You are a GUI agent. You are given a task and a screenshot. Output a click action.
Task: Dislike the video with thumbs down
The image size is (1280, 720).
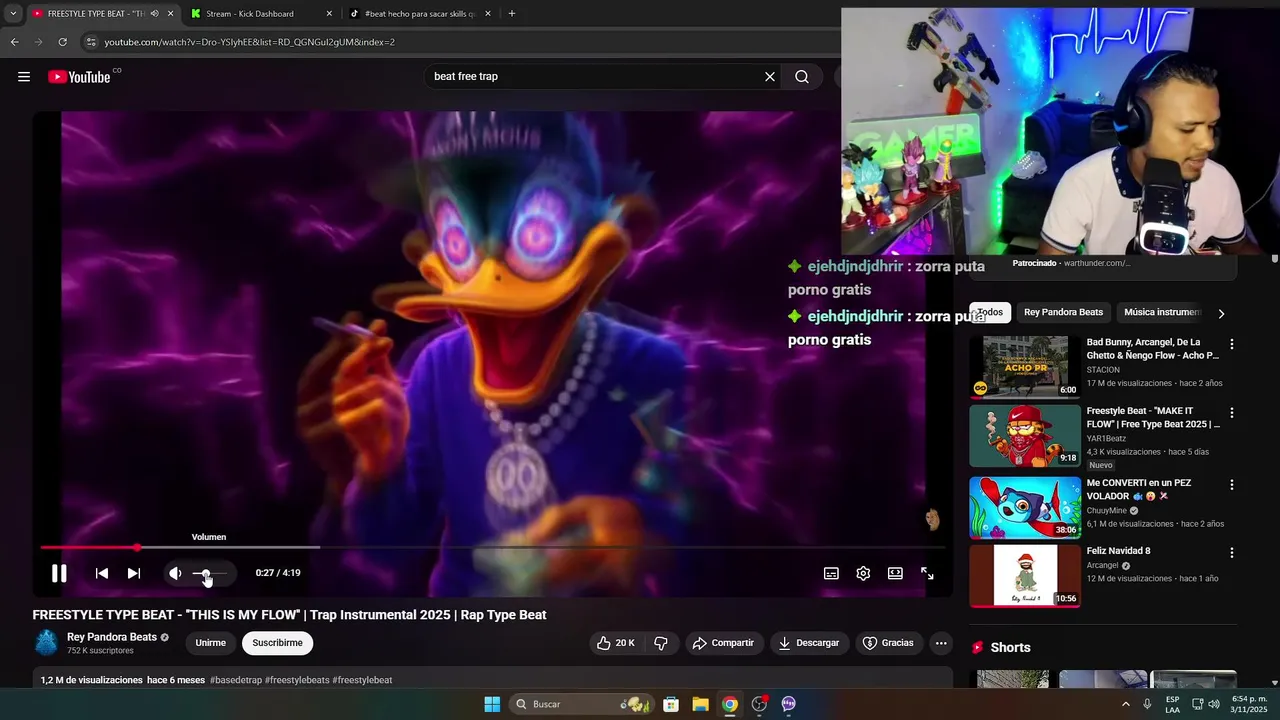[661, 643]
